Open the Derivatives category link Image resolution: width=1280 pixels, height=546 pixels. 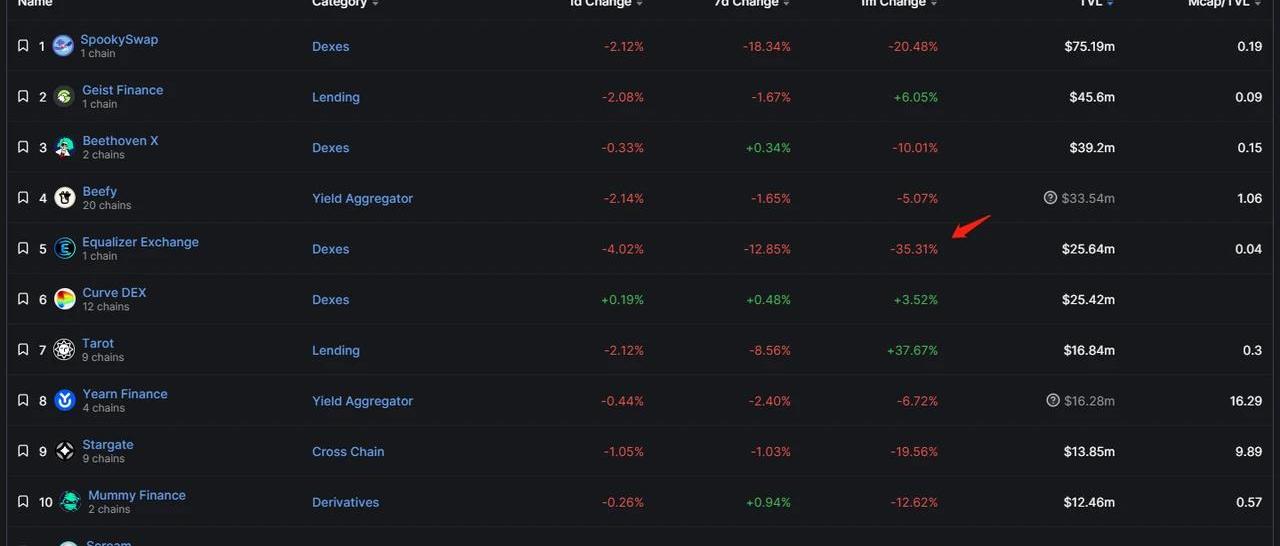click(x=345, y=502)
